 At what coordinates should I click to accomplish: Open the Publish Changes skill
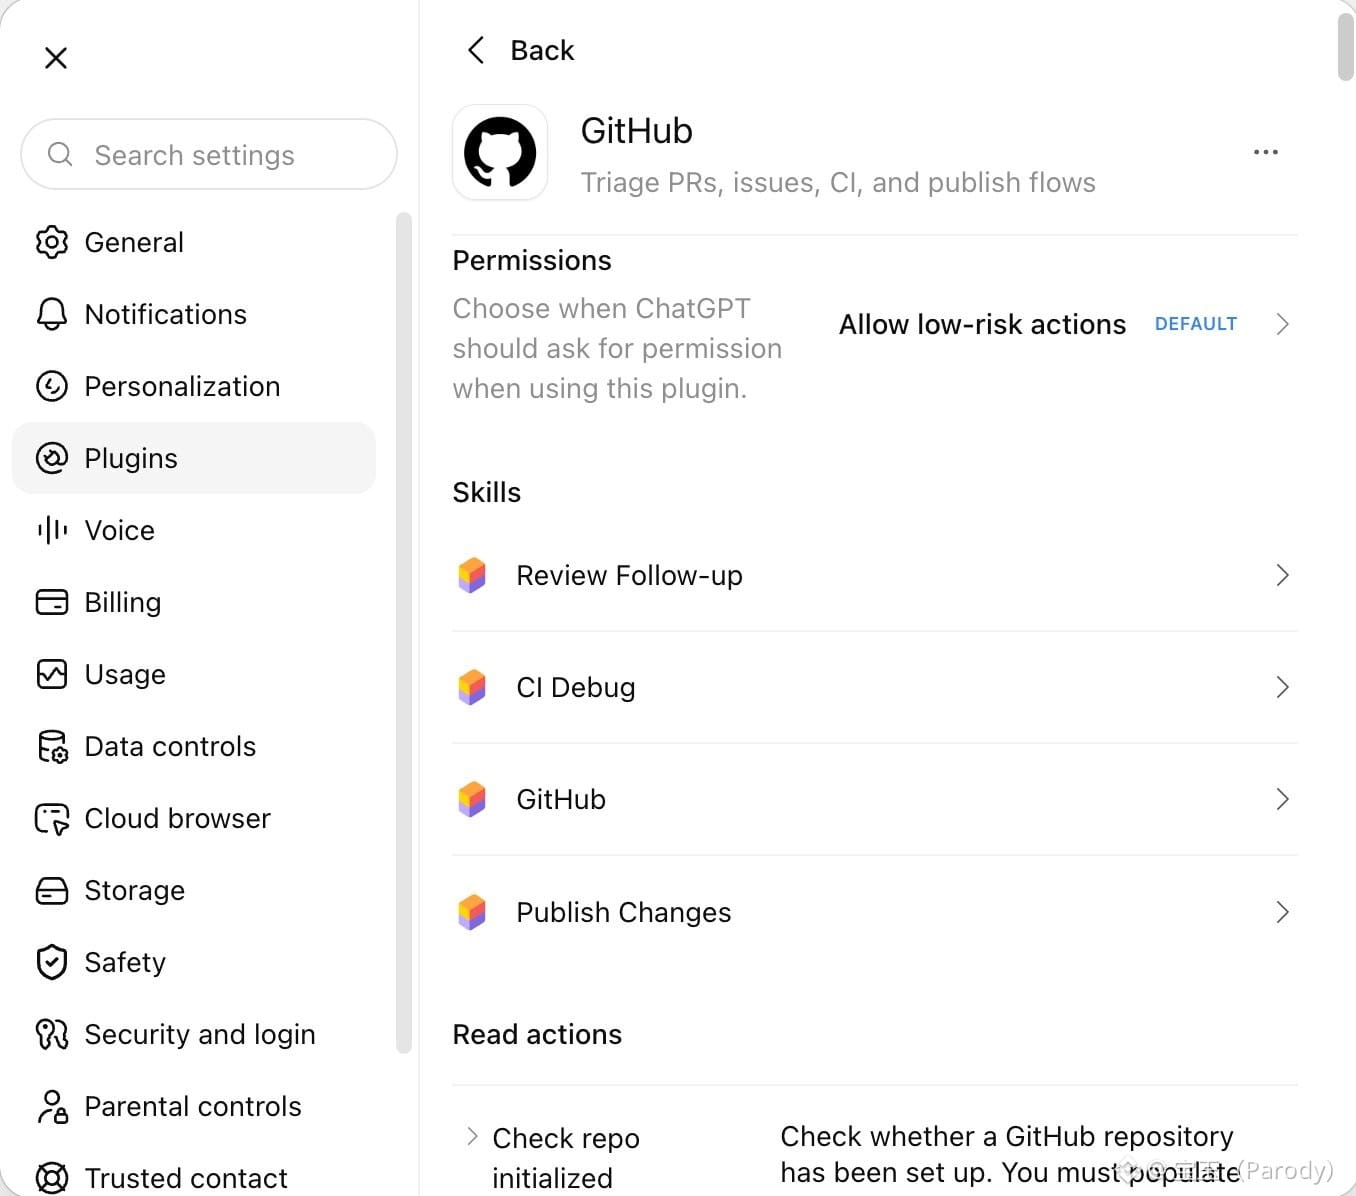click(875, 912)
